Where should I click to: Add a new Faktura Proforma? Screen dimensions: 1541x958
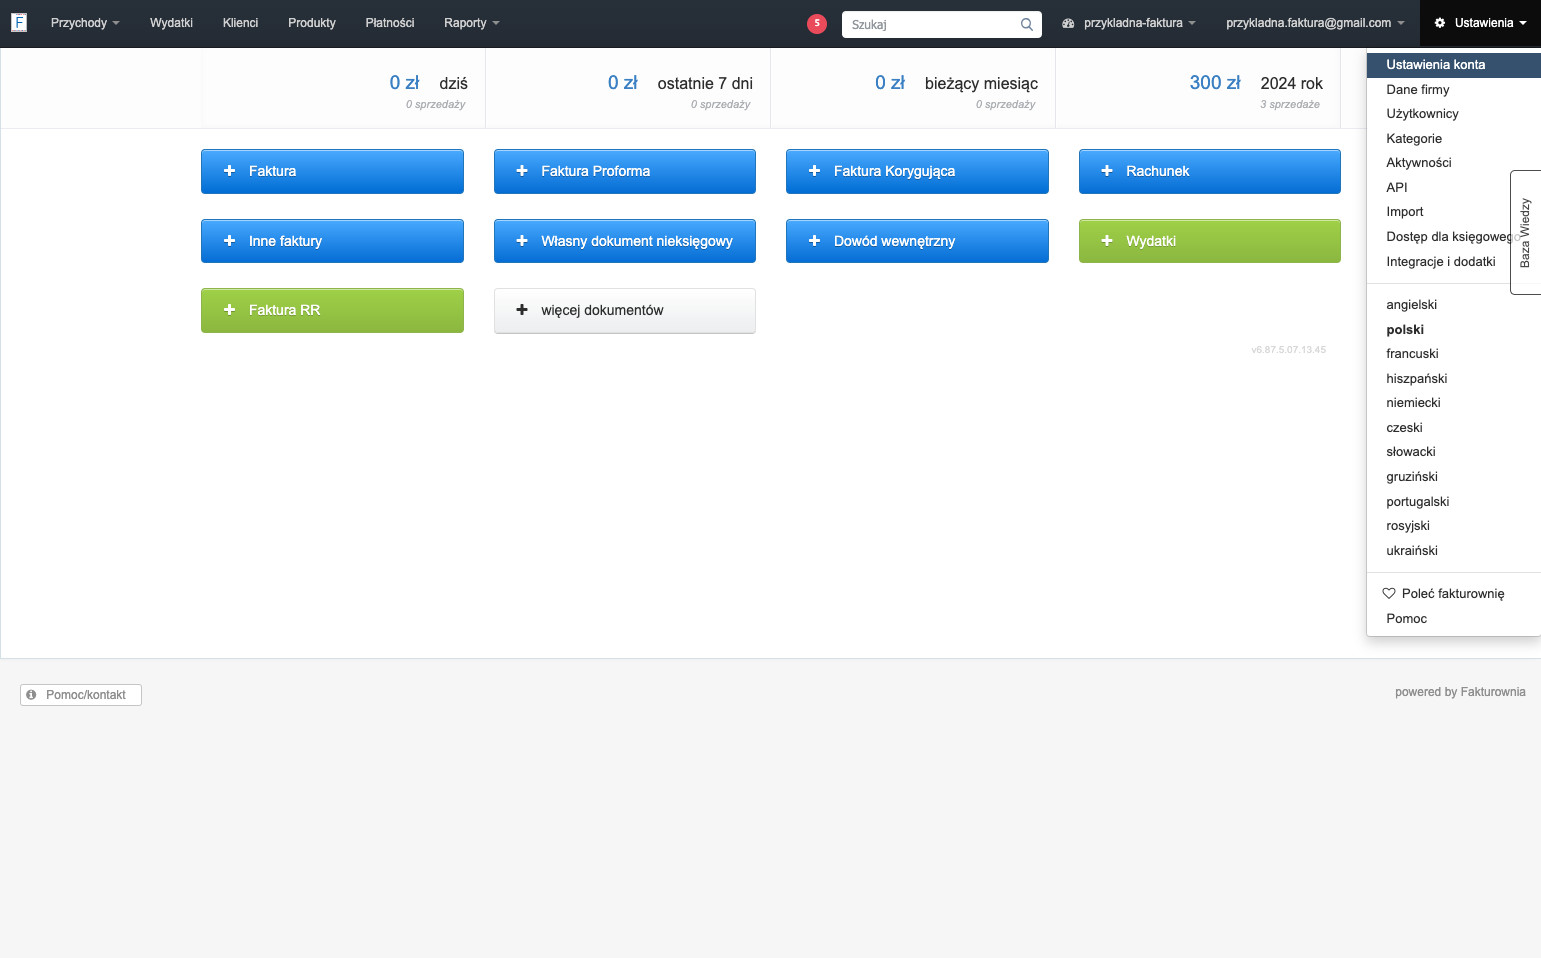pos(625,171)
